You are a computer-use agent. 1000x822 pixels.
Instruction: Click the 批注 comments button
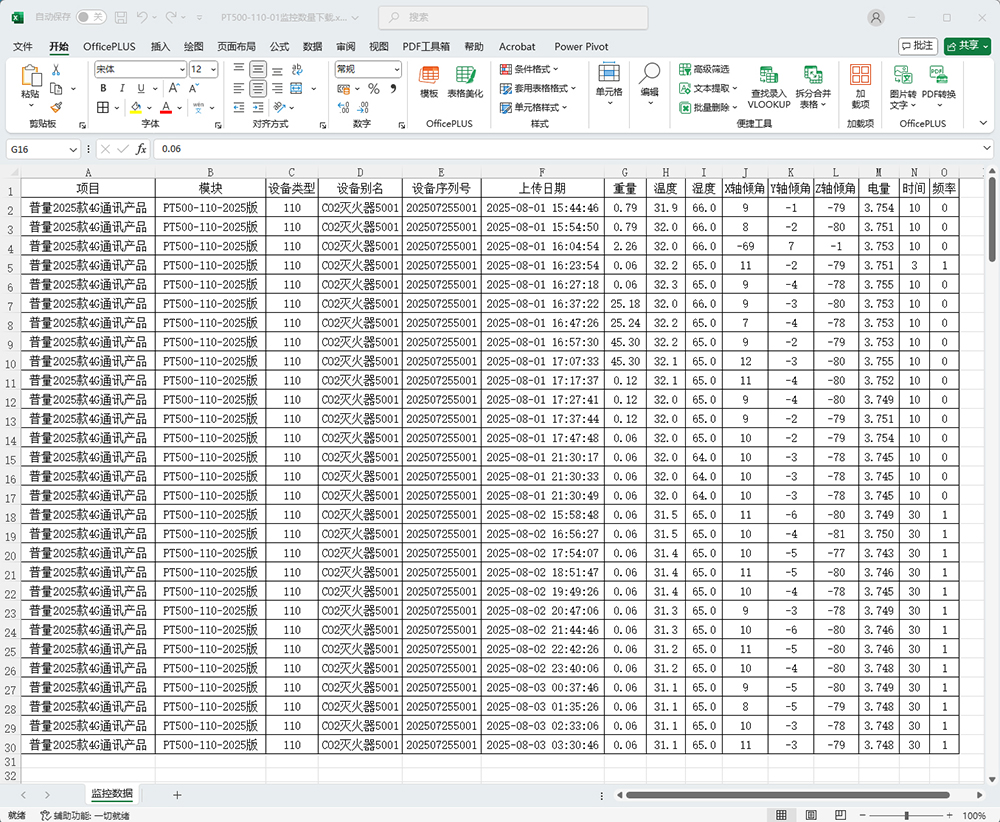[x=917, y=45]
